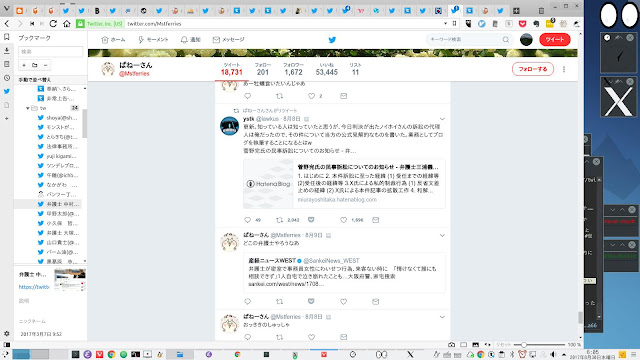Viewport: 640px width, 360px height.
Task: Open options chevron on 8月9日 tweet
Action: (x=442, y=235)
